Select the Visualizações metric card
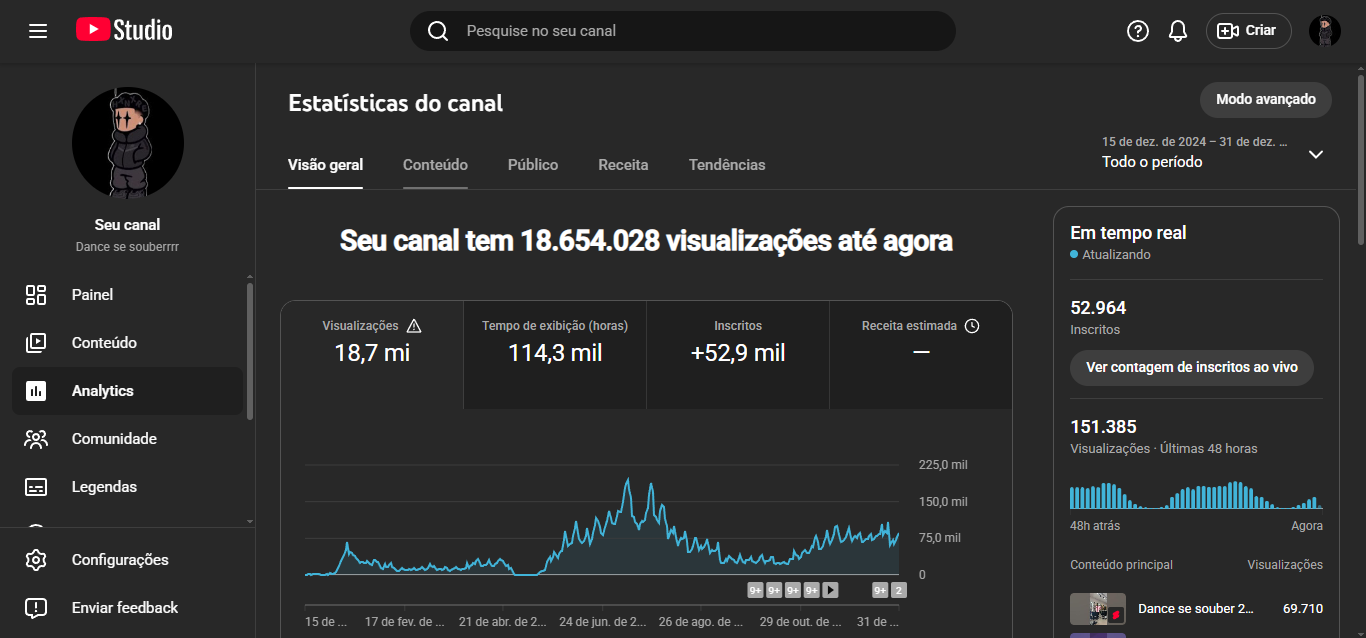This screenshot has height=638, width=1366. (x=372, y=354)
